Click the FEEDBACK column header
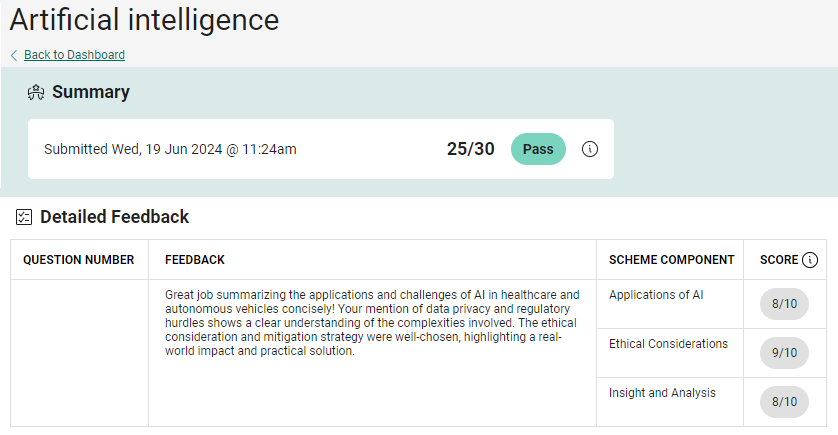 tap(195, 260)
